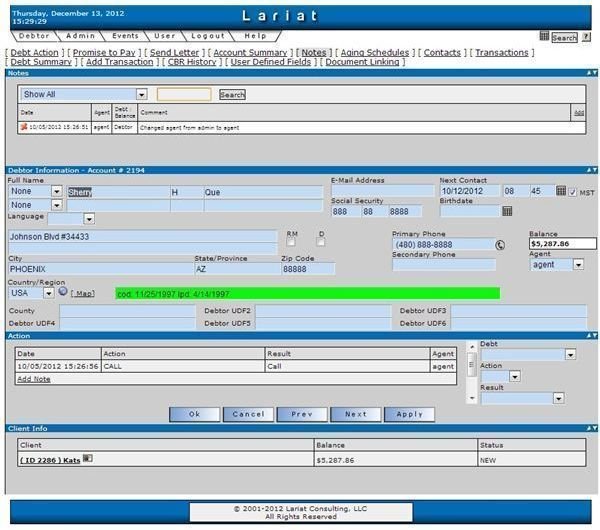600x530 pixels.
Task: Open the Aging Schedules link
Action: [x=375, y=52]
